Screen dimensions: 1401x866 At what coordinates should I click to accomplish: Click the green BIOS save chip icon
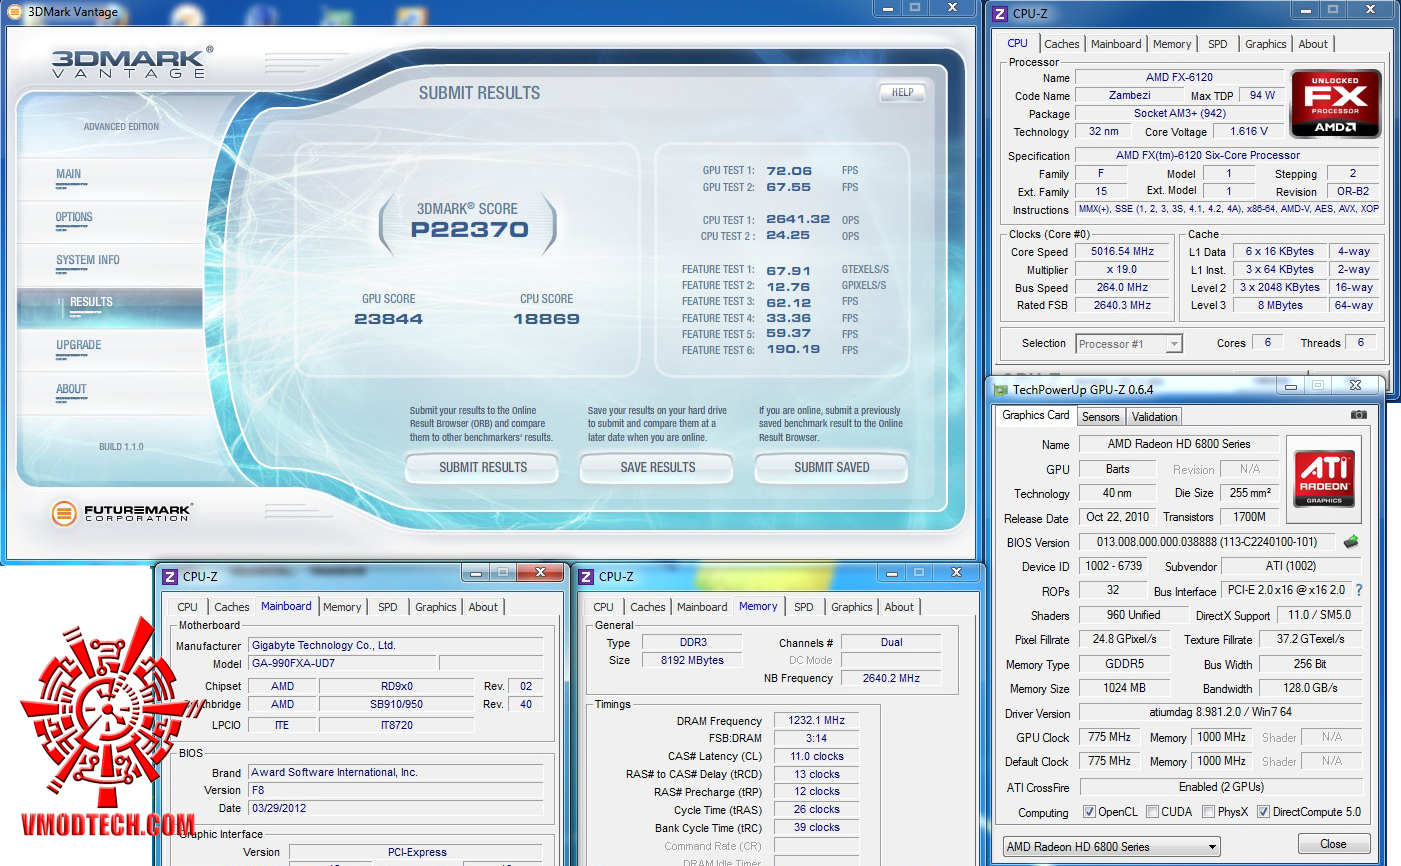coord(1351,542)
